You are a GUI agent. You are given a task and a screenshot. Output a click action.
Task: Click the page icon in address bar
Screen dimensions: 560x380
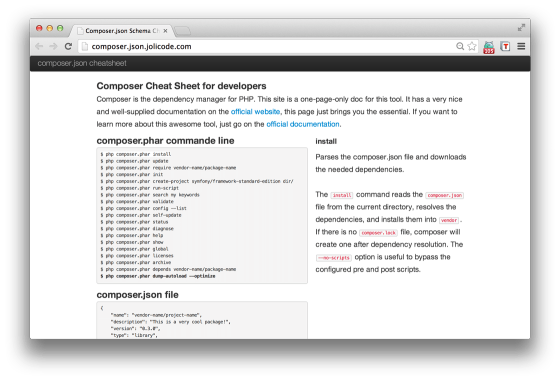[85, 46]
